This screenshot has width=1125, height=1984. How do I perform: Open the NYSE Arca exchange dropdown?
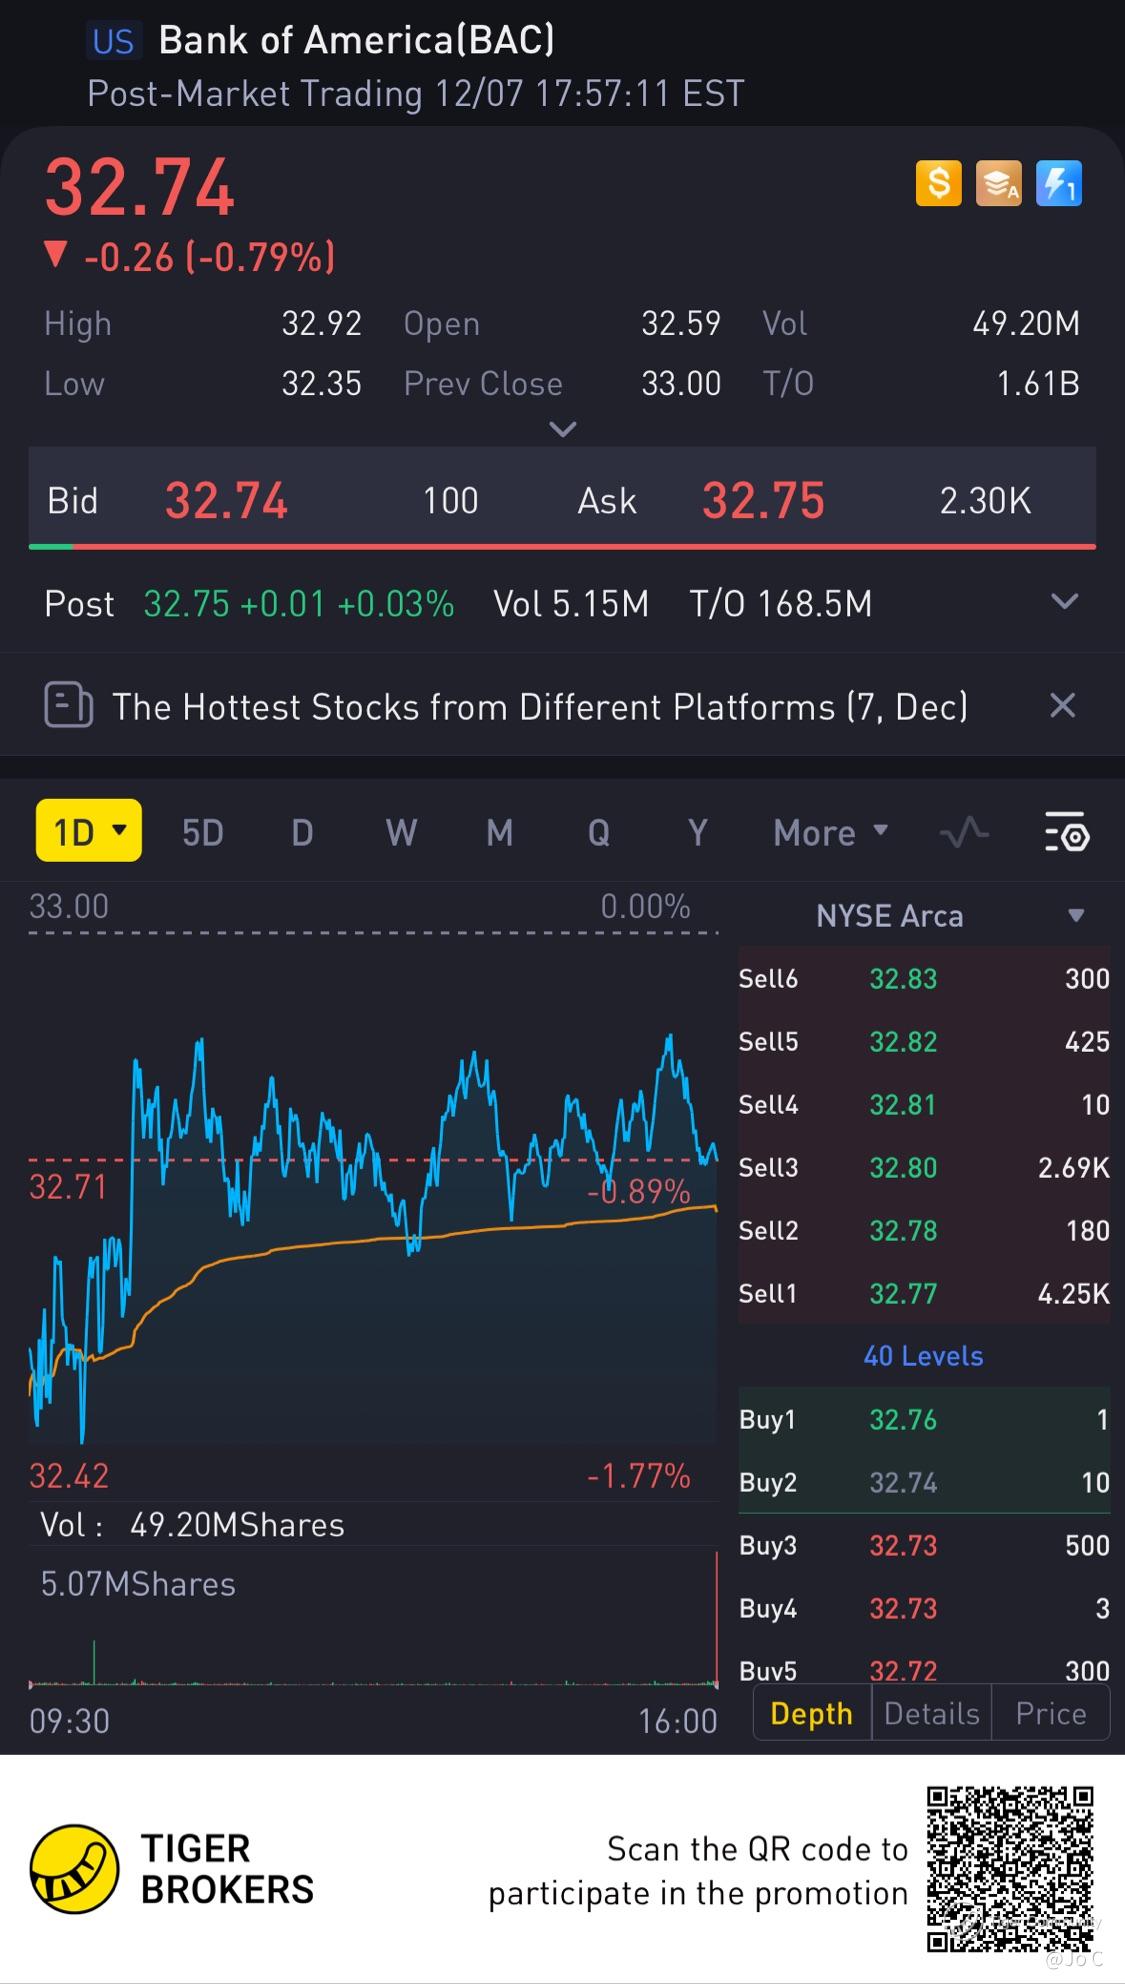click(950, 916)
